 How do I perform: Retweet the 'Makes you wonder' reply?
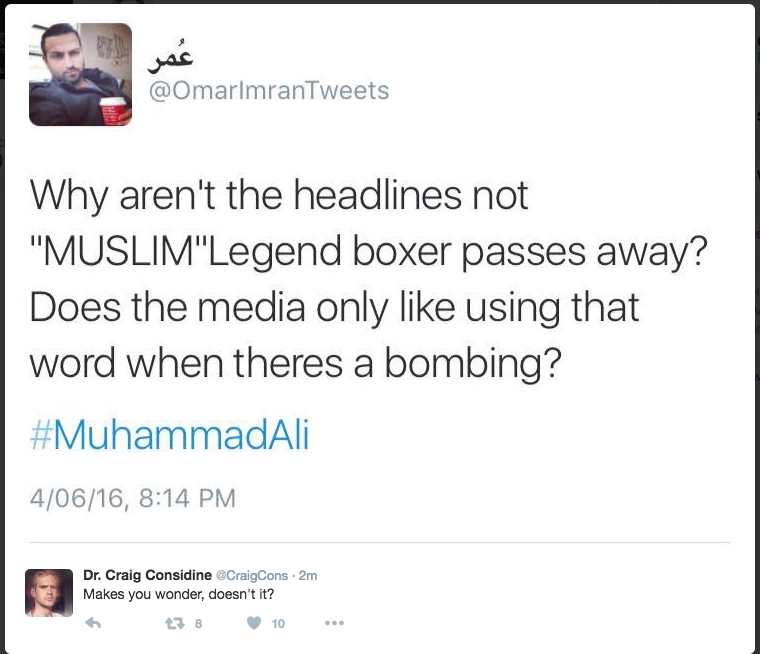174,623
